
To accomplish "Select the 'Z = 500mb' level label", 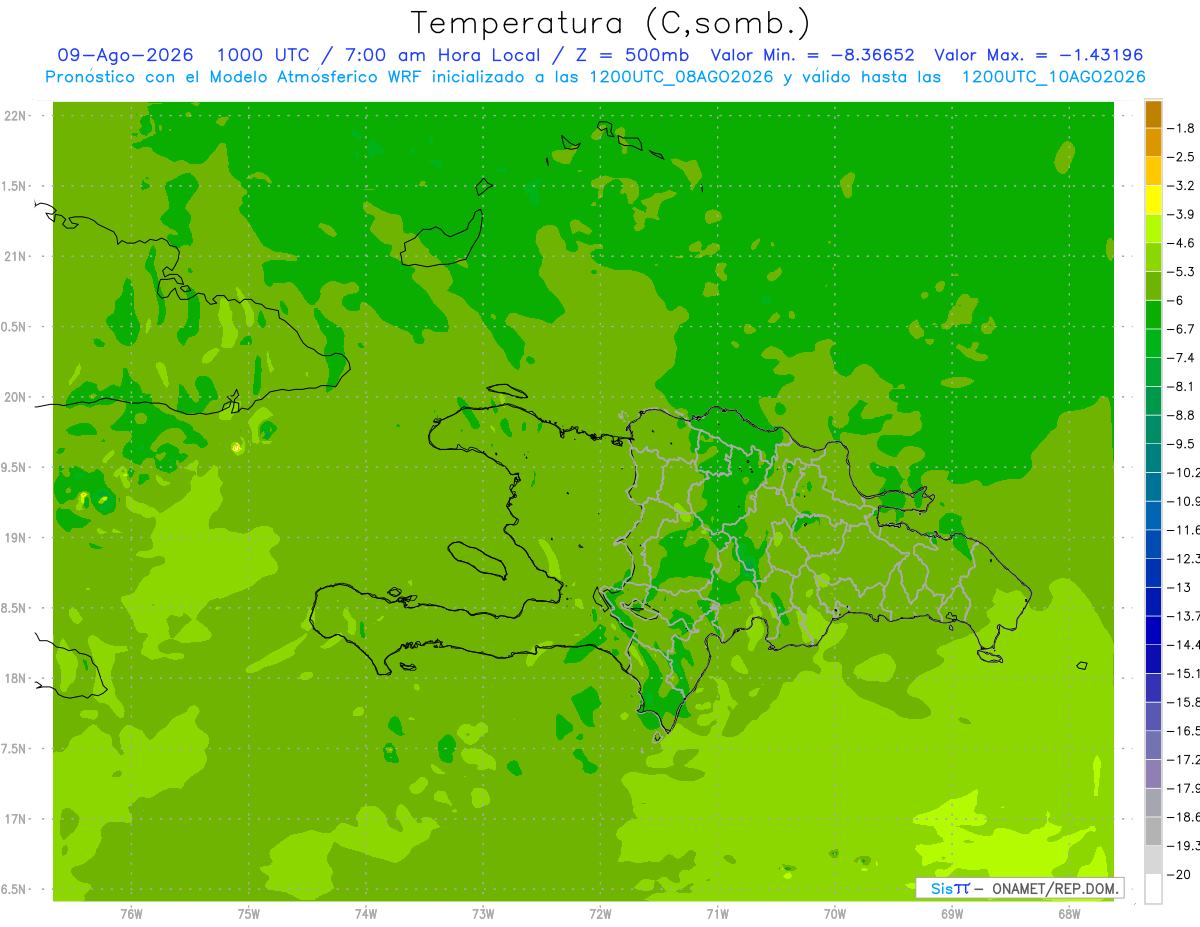I will [x=634, y=55].
